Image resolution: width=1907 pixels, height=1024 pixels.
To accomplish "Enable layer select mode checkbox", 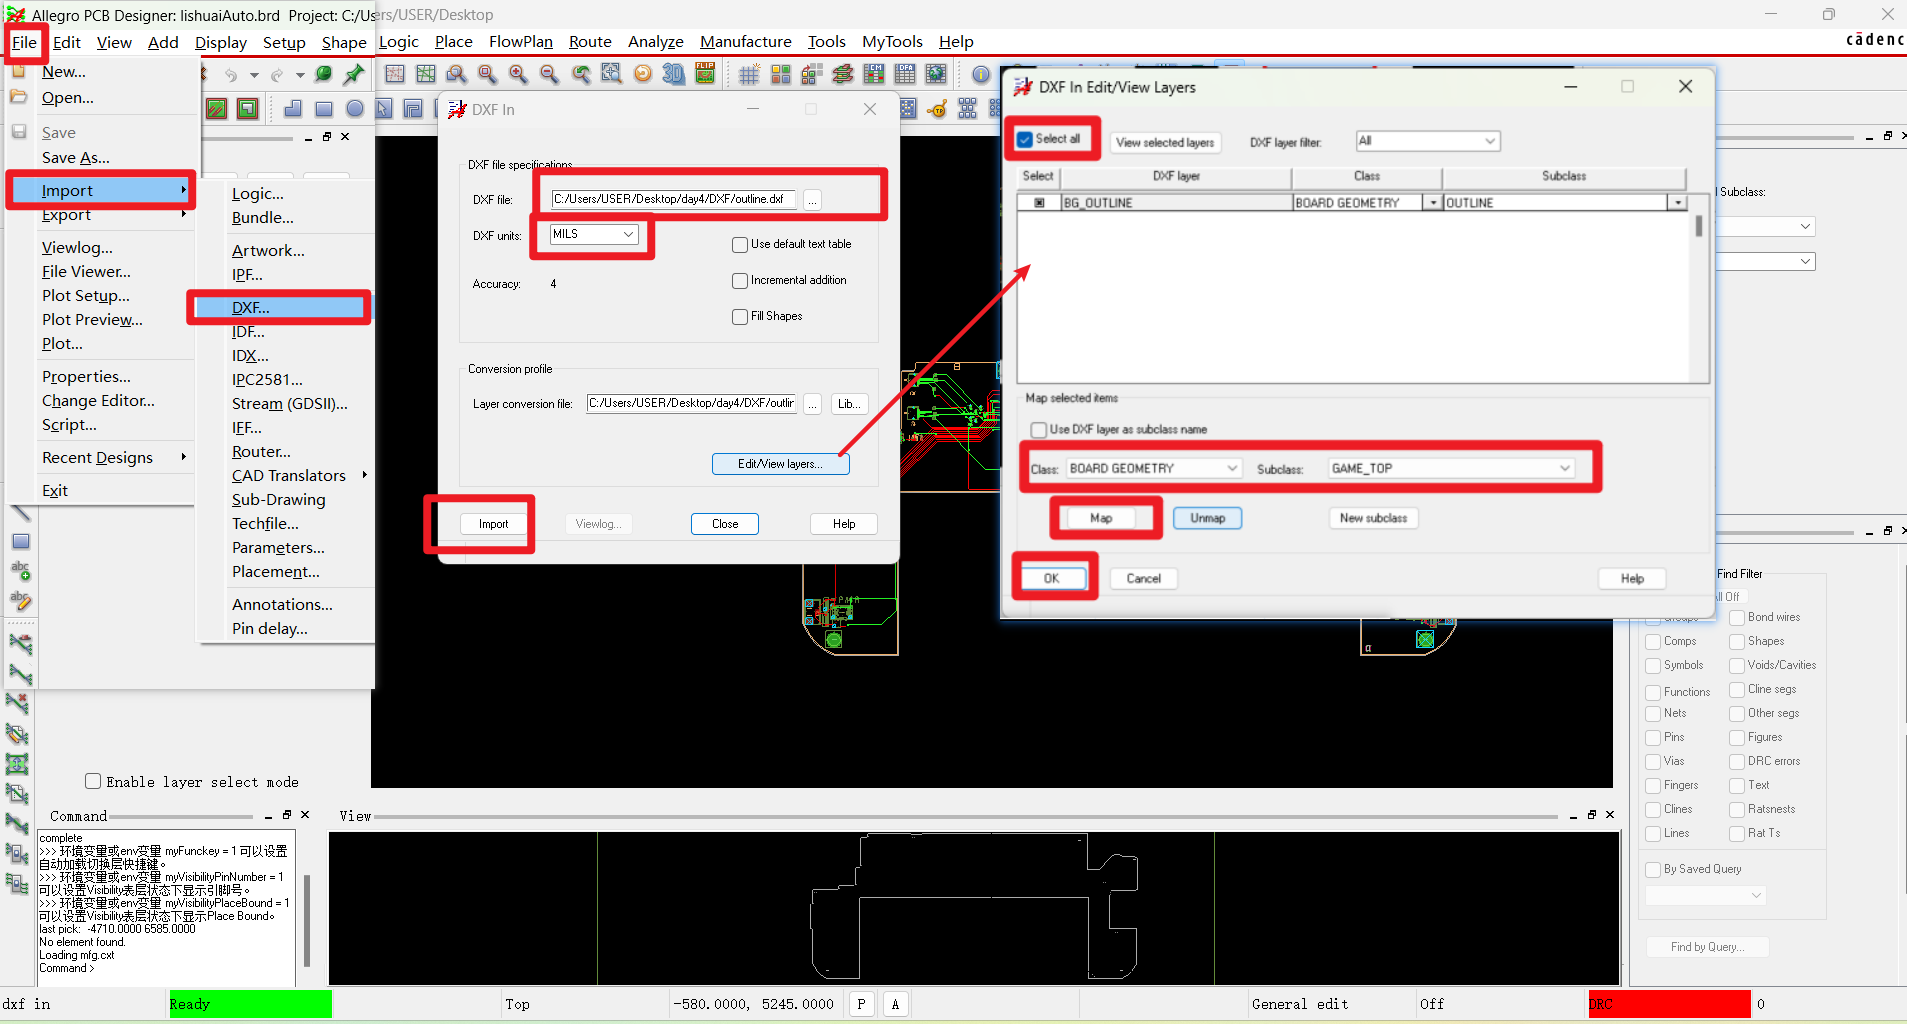I will click(93, 781).
